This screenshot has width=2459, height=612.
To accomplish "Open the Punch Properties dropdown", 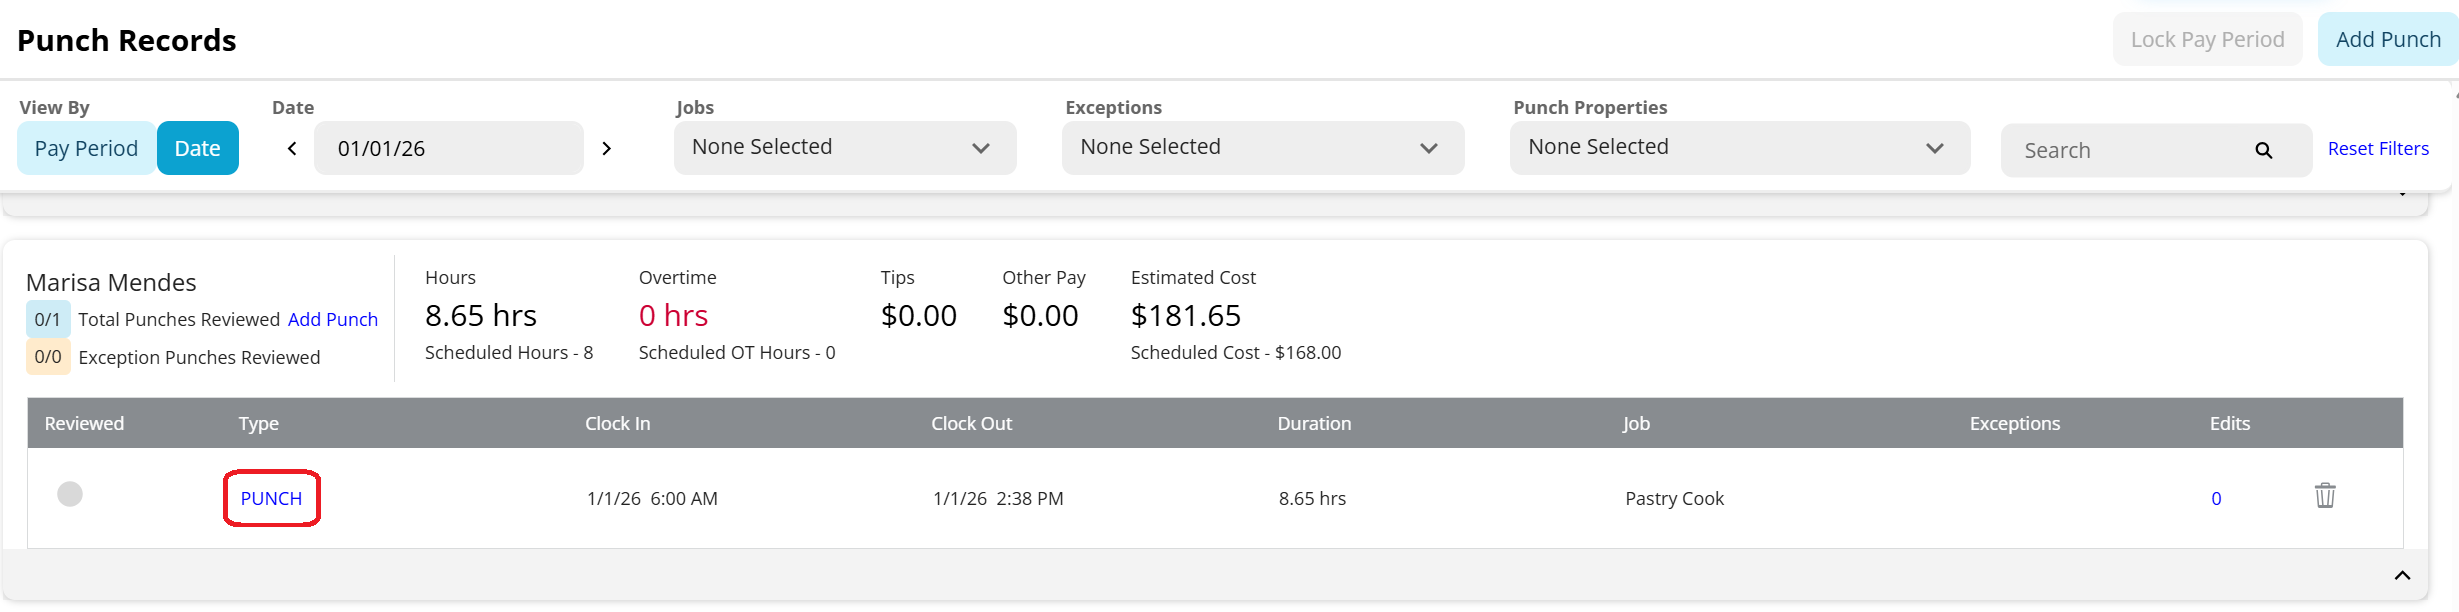I will tap(1739, 148).
